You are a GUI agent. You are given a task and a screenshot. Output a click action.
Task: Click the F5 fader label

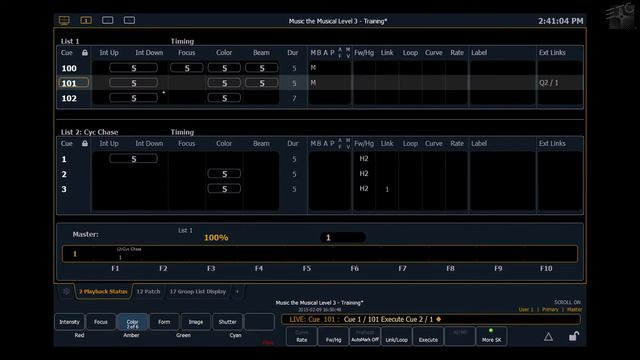[x=307, y=269]
